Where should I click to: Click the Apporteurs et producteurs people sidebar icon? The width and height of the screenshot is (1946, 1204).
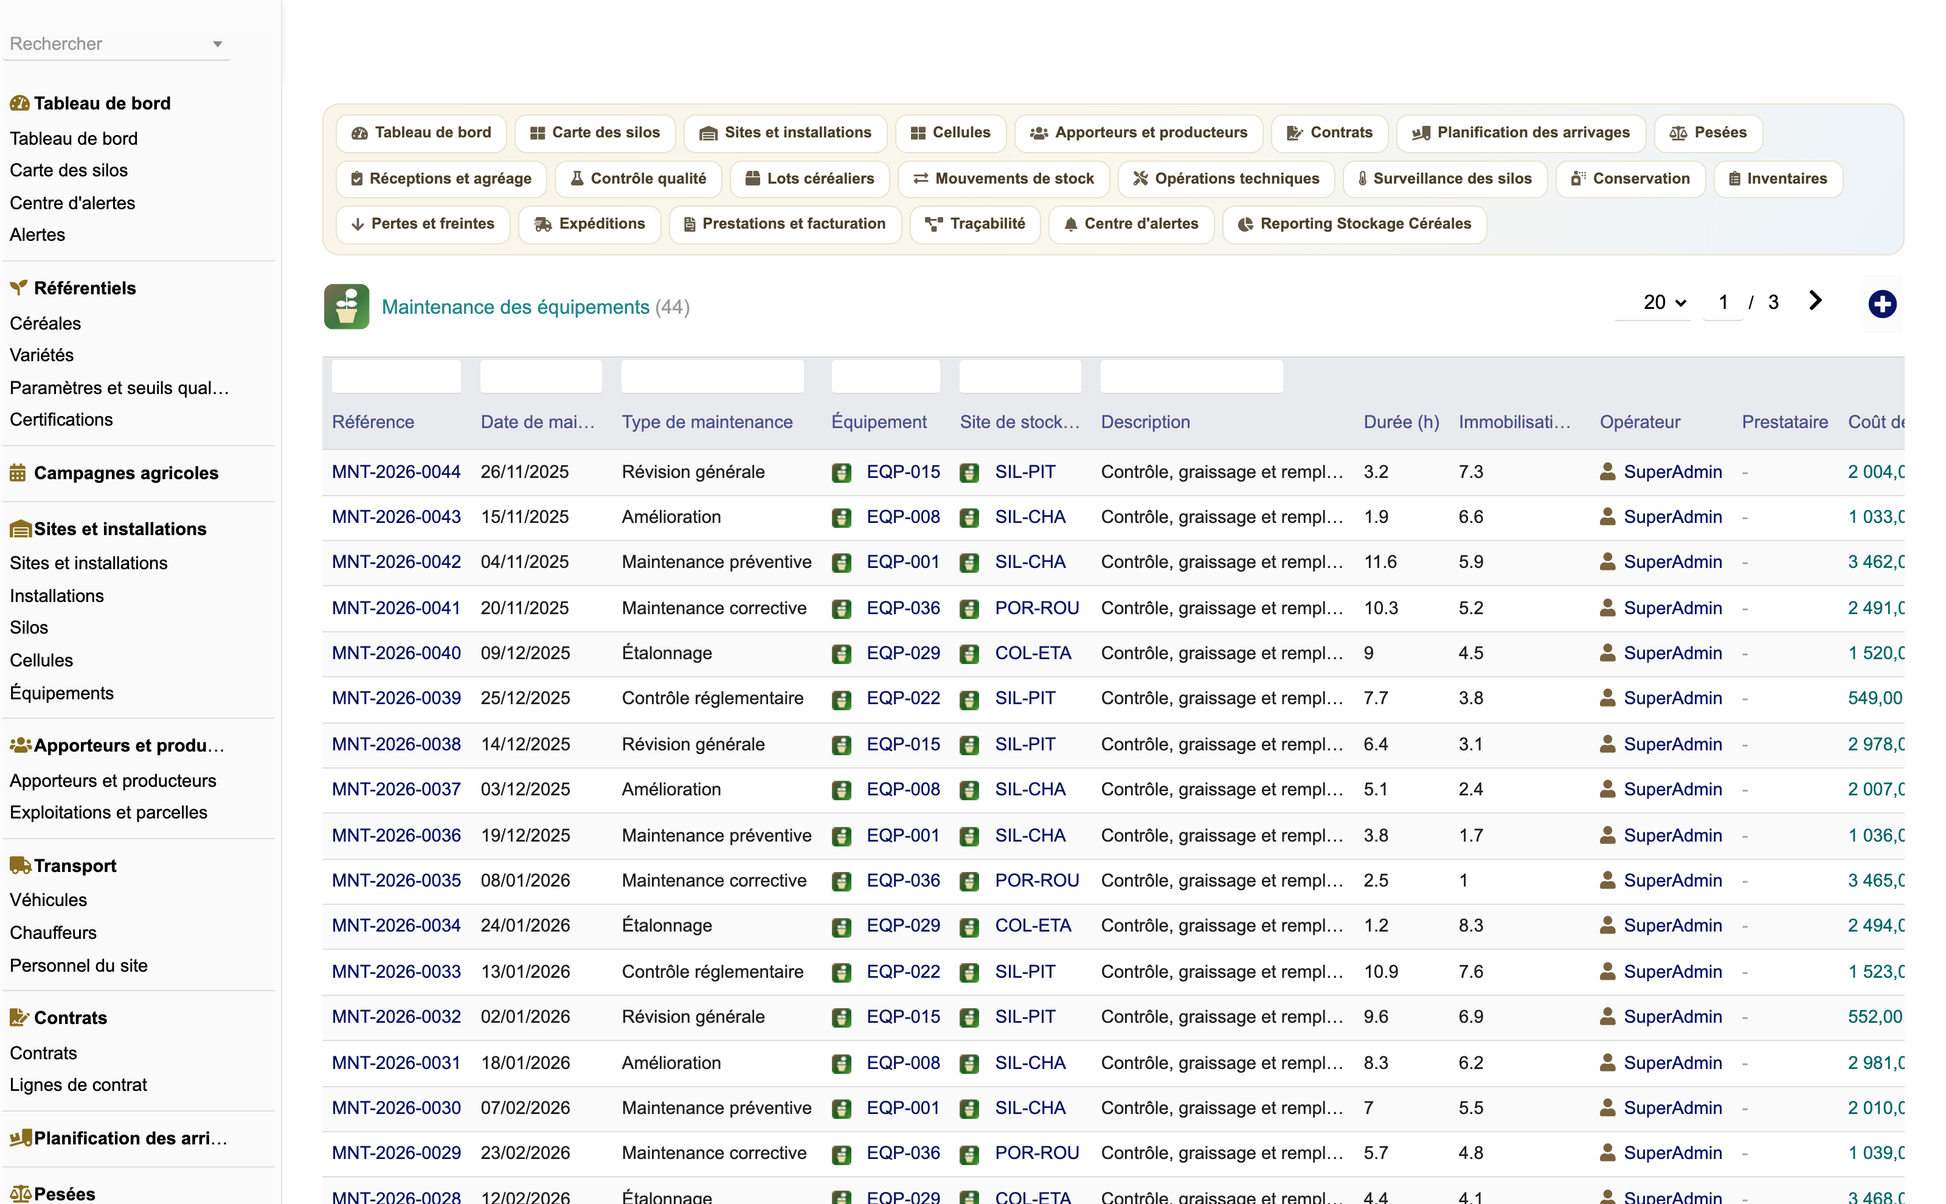pos(20,745)
